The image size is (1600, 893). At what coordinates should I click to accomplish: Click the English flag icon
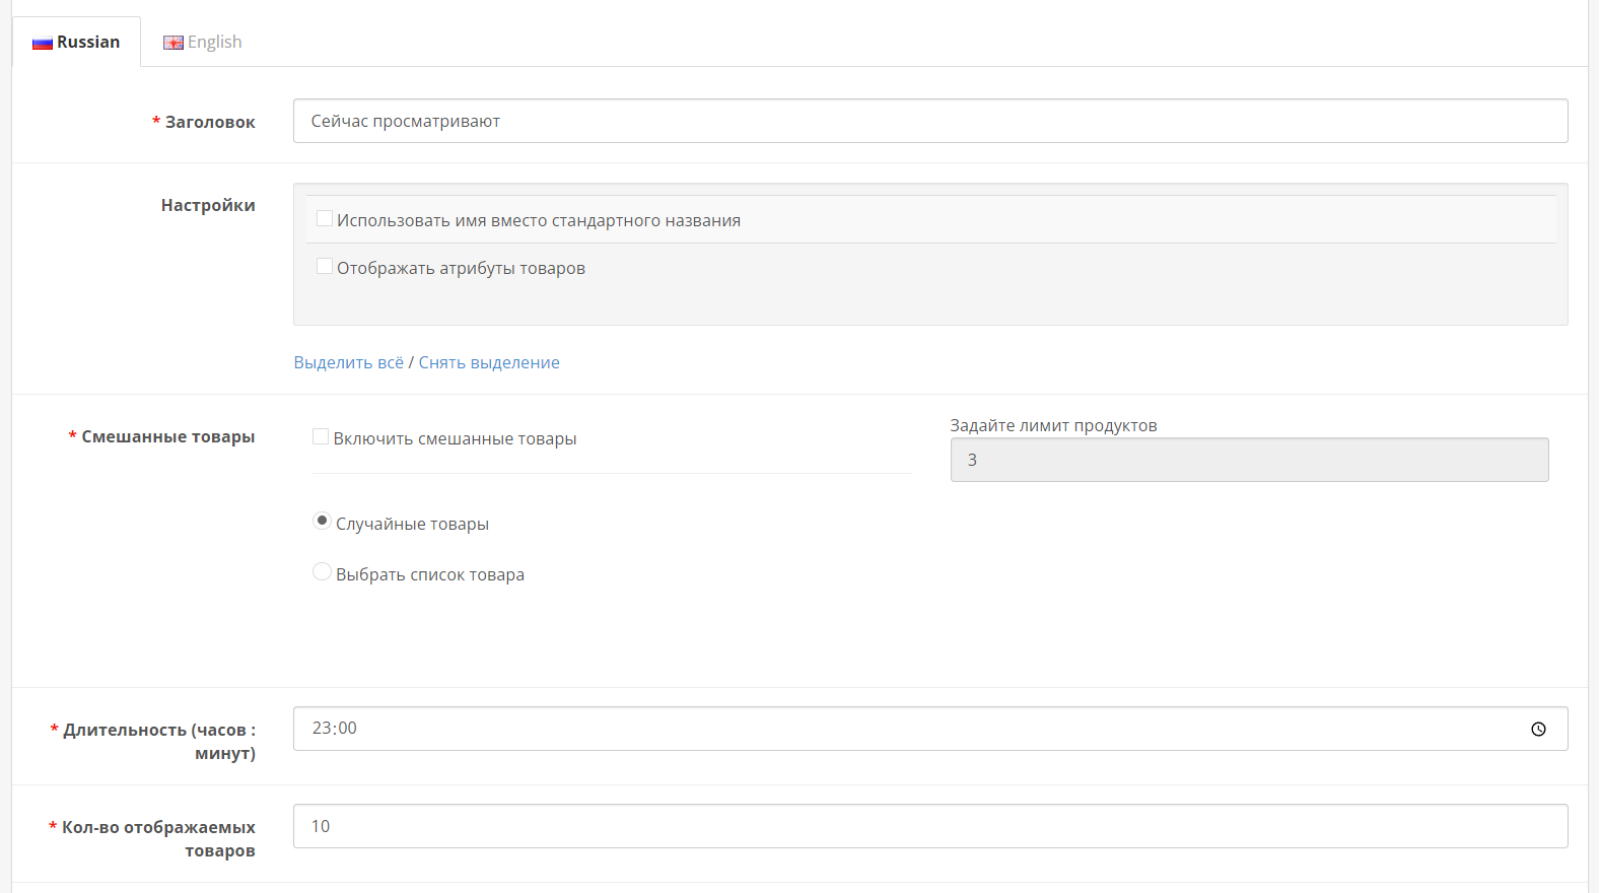click(x=173, y=43)
